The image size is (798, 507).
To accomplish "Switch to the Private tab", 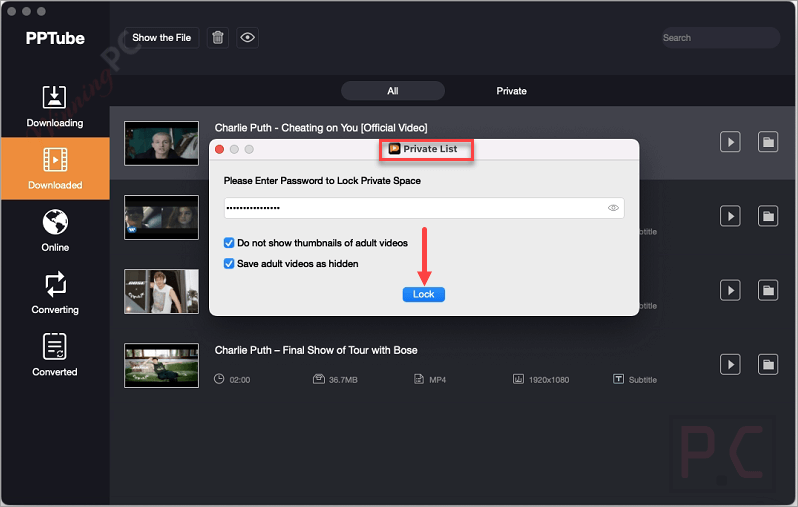I will [511, 91].
